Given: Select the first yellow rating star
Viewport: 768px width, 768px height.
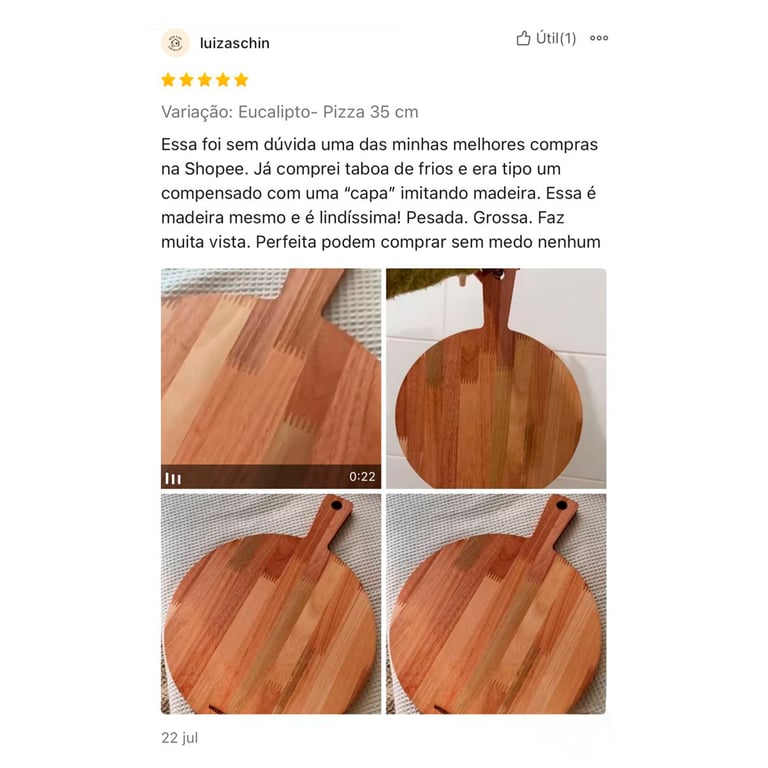Looking at the screenshot, I should [x=168, y=80].
